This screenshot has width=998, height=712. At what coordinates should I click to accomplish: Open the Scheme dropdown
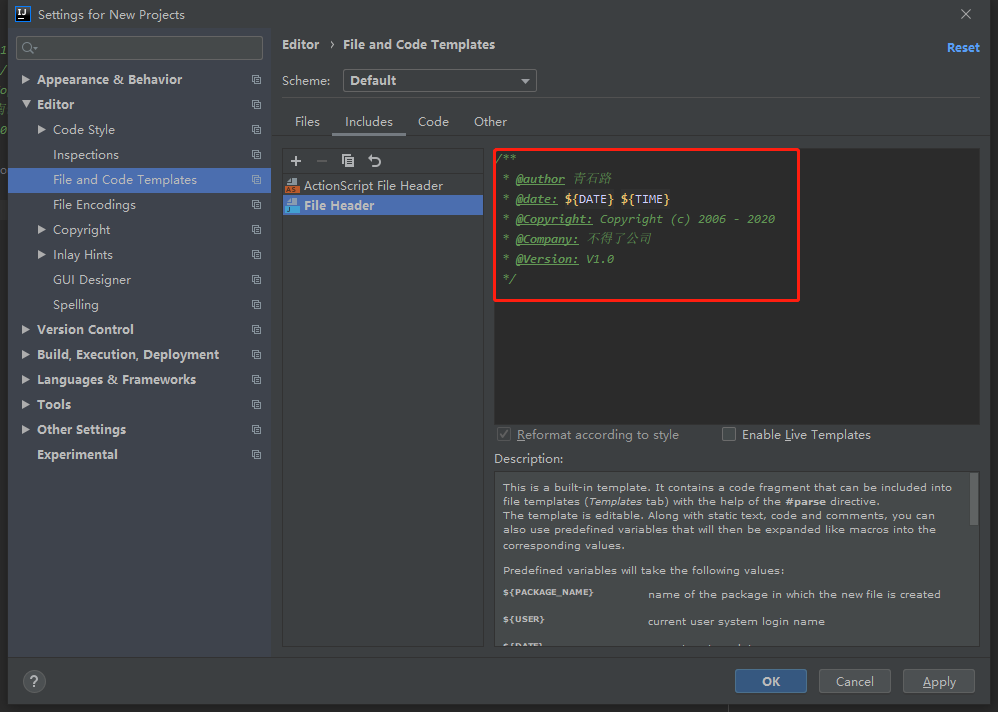pyautogui.click(x=439, y=81)
